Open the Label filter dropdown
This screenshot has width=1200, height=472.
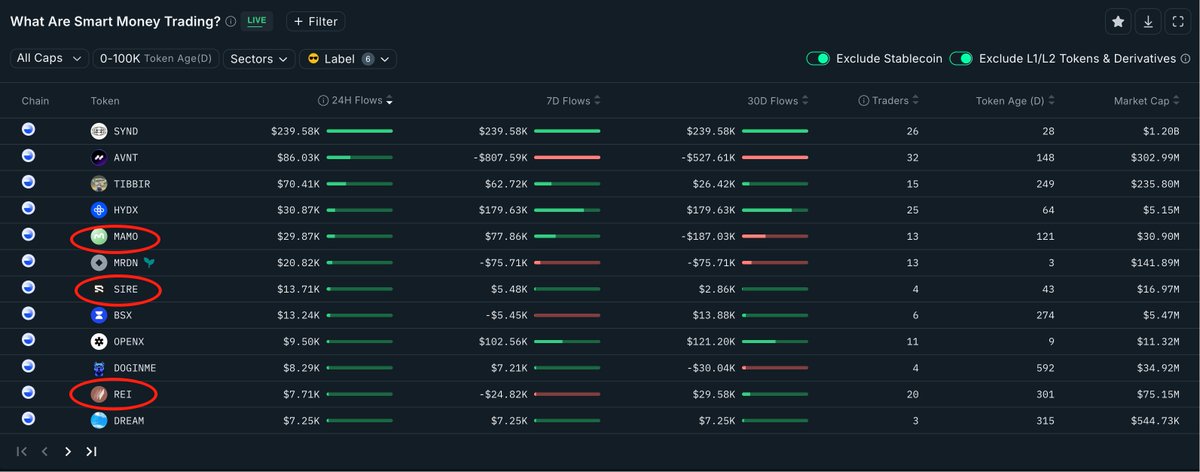pyautogui.click(x=347, y=59)
